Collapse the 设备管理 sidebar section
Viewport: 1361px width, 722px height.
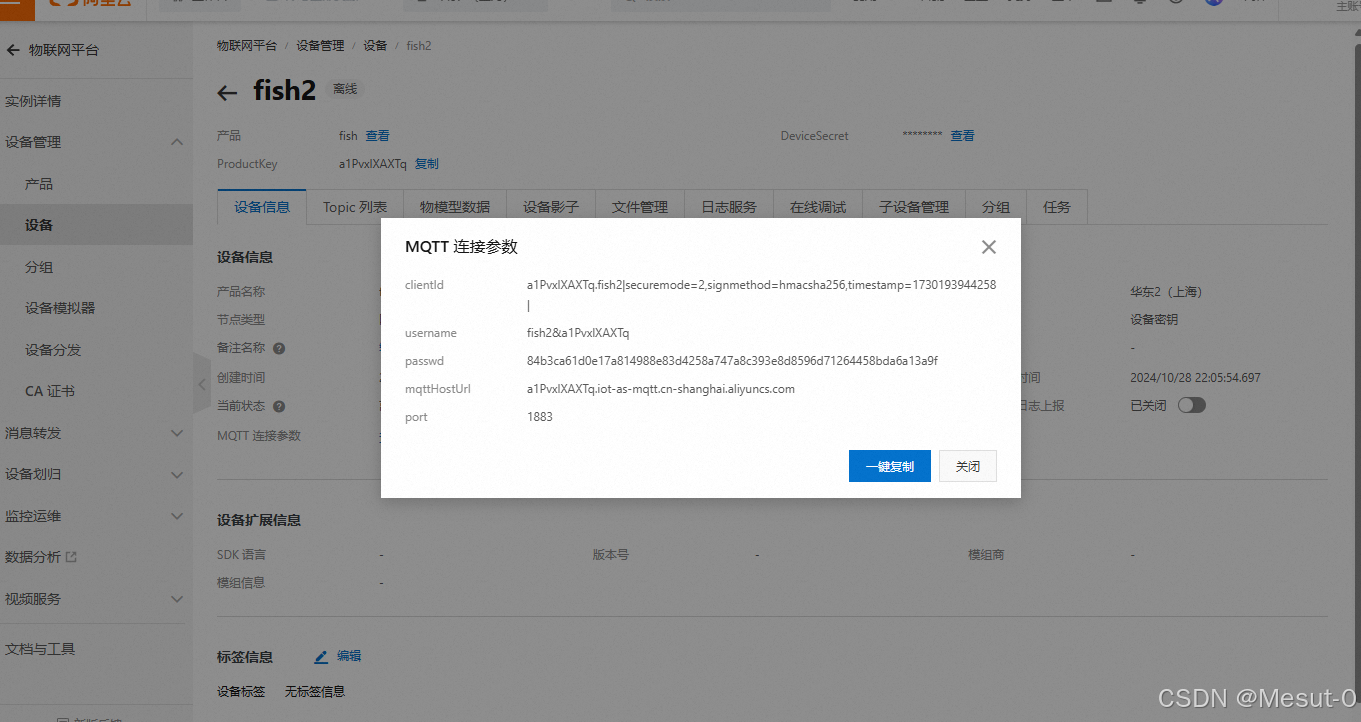click(177, 142)
